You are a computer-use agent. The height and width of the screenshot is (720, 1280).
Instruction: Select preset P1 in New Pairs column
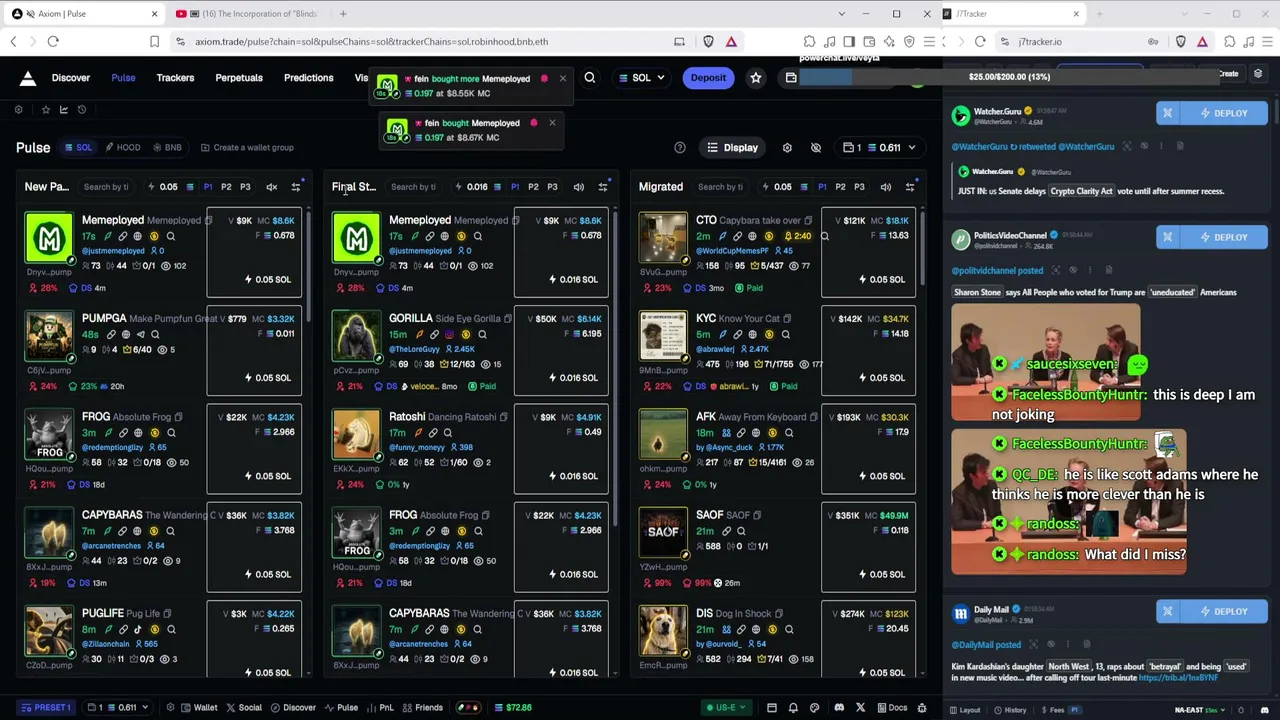(x=208, y=187)
